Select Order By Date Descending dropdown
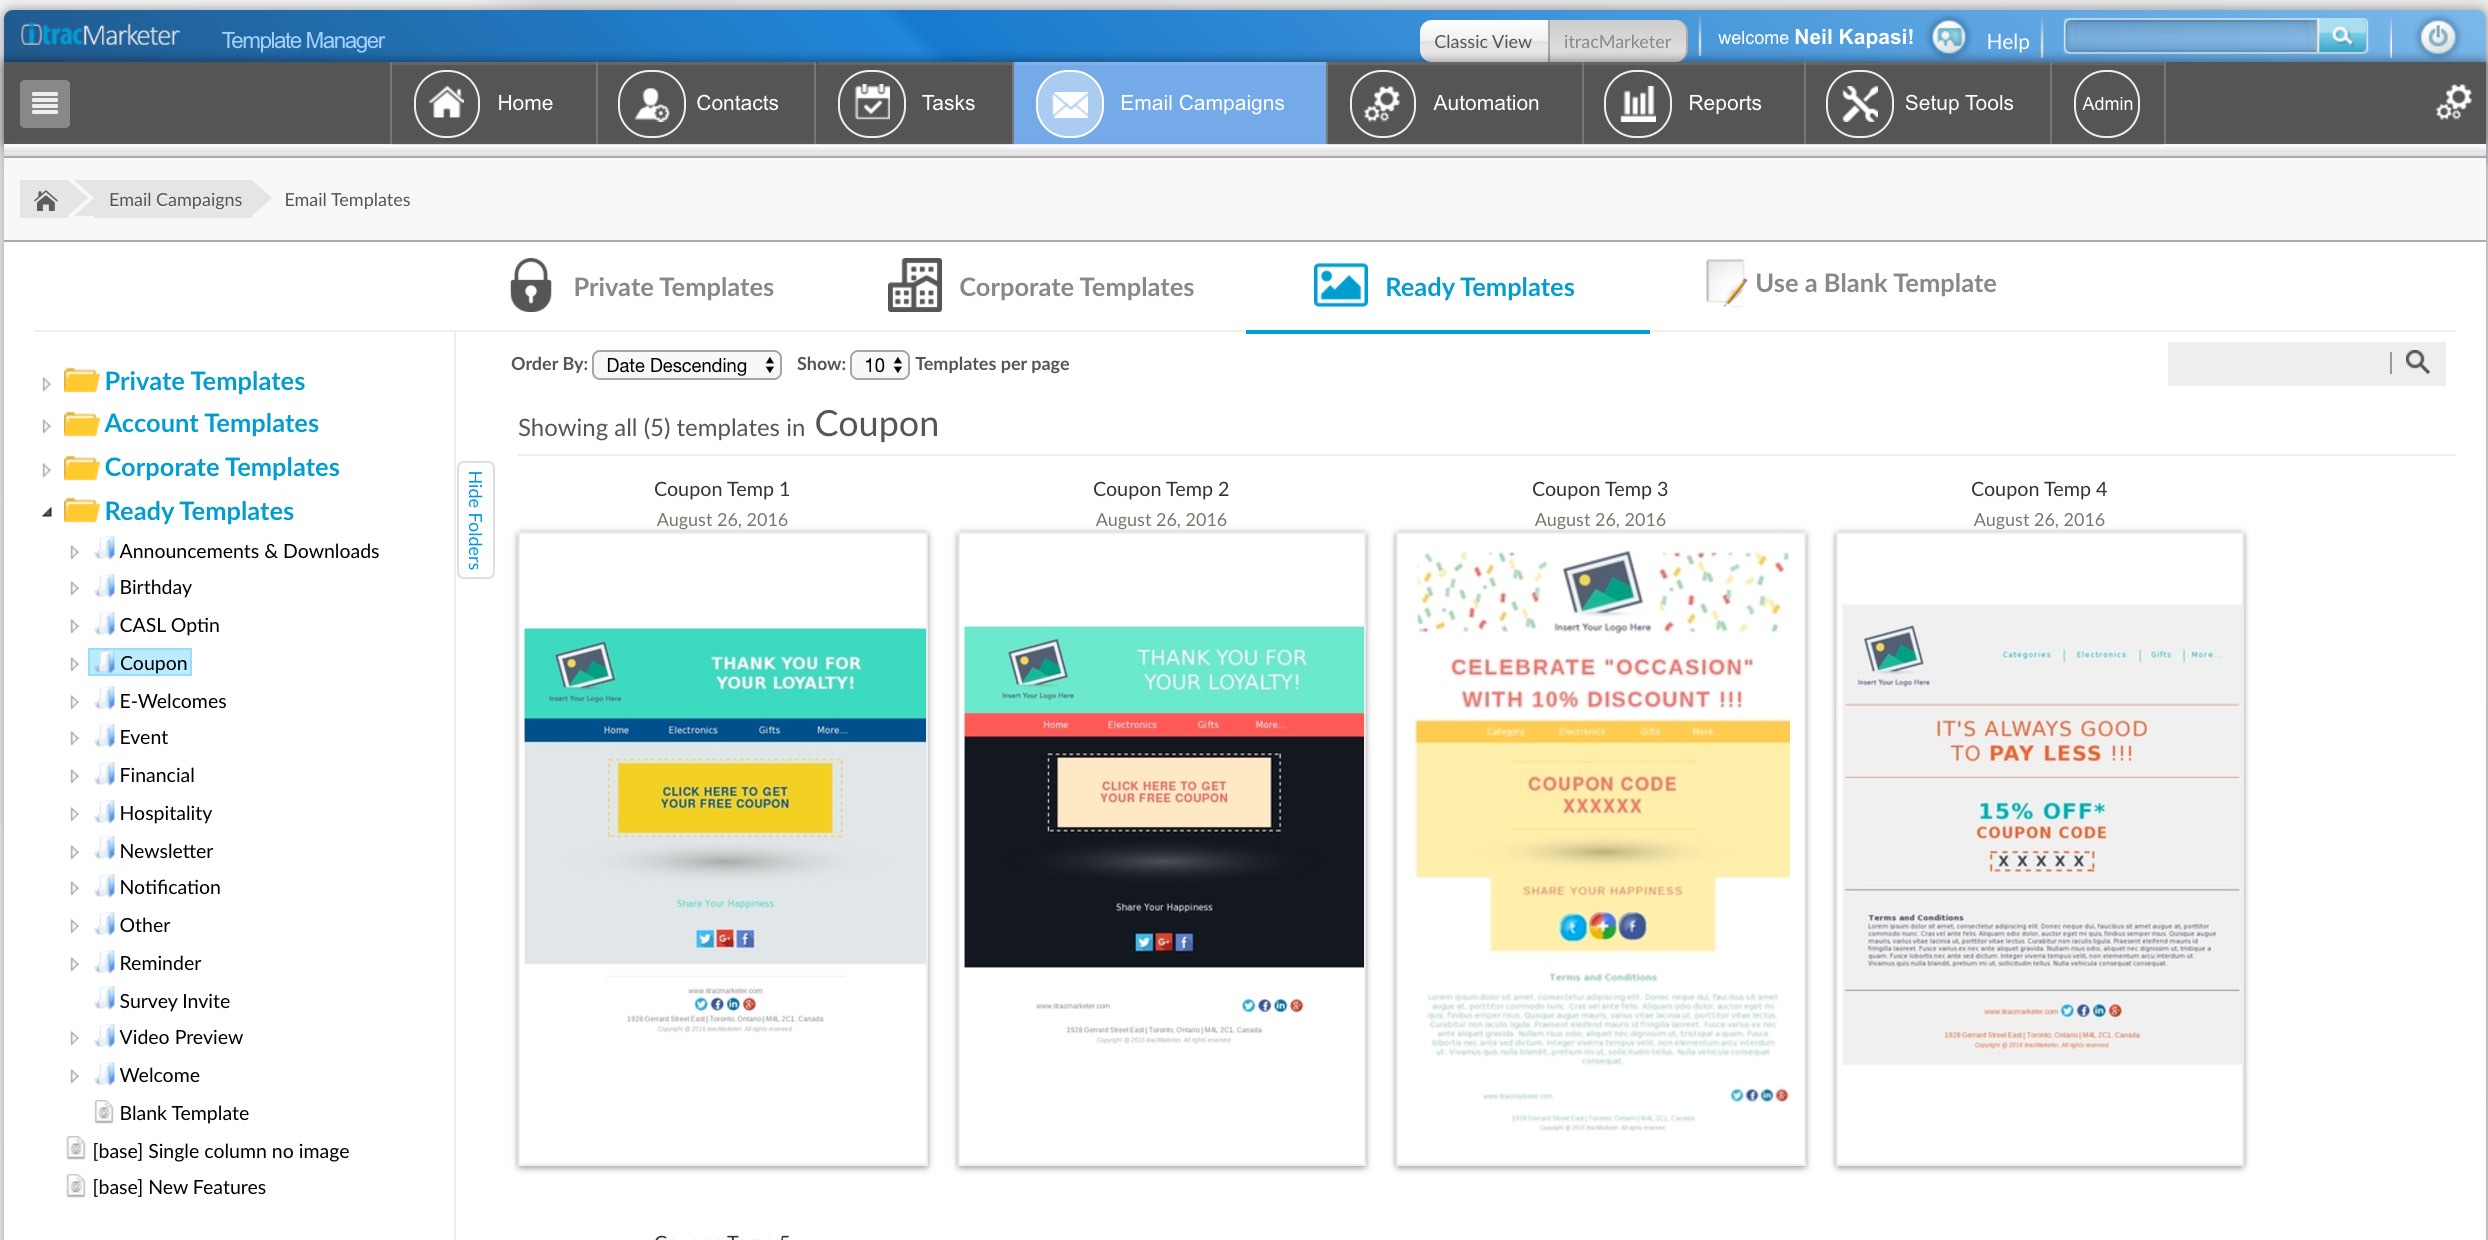2488x1240 pixels. coord(685,364)
